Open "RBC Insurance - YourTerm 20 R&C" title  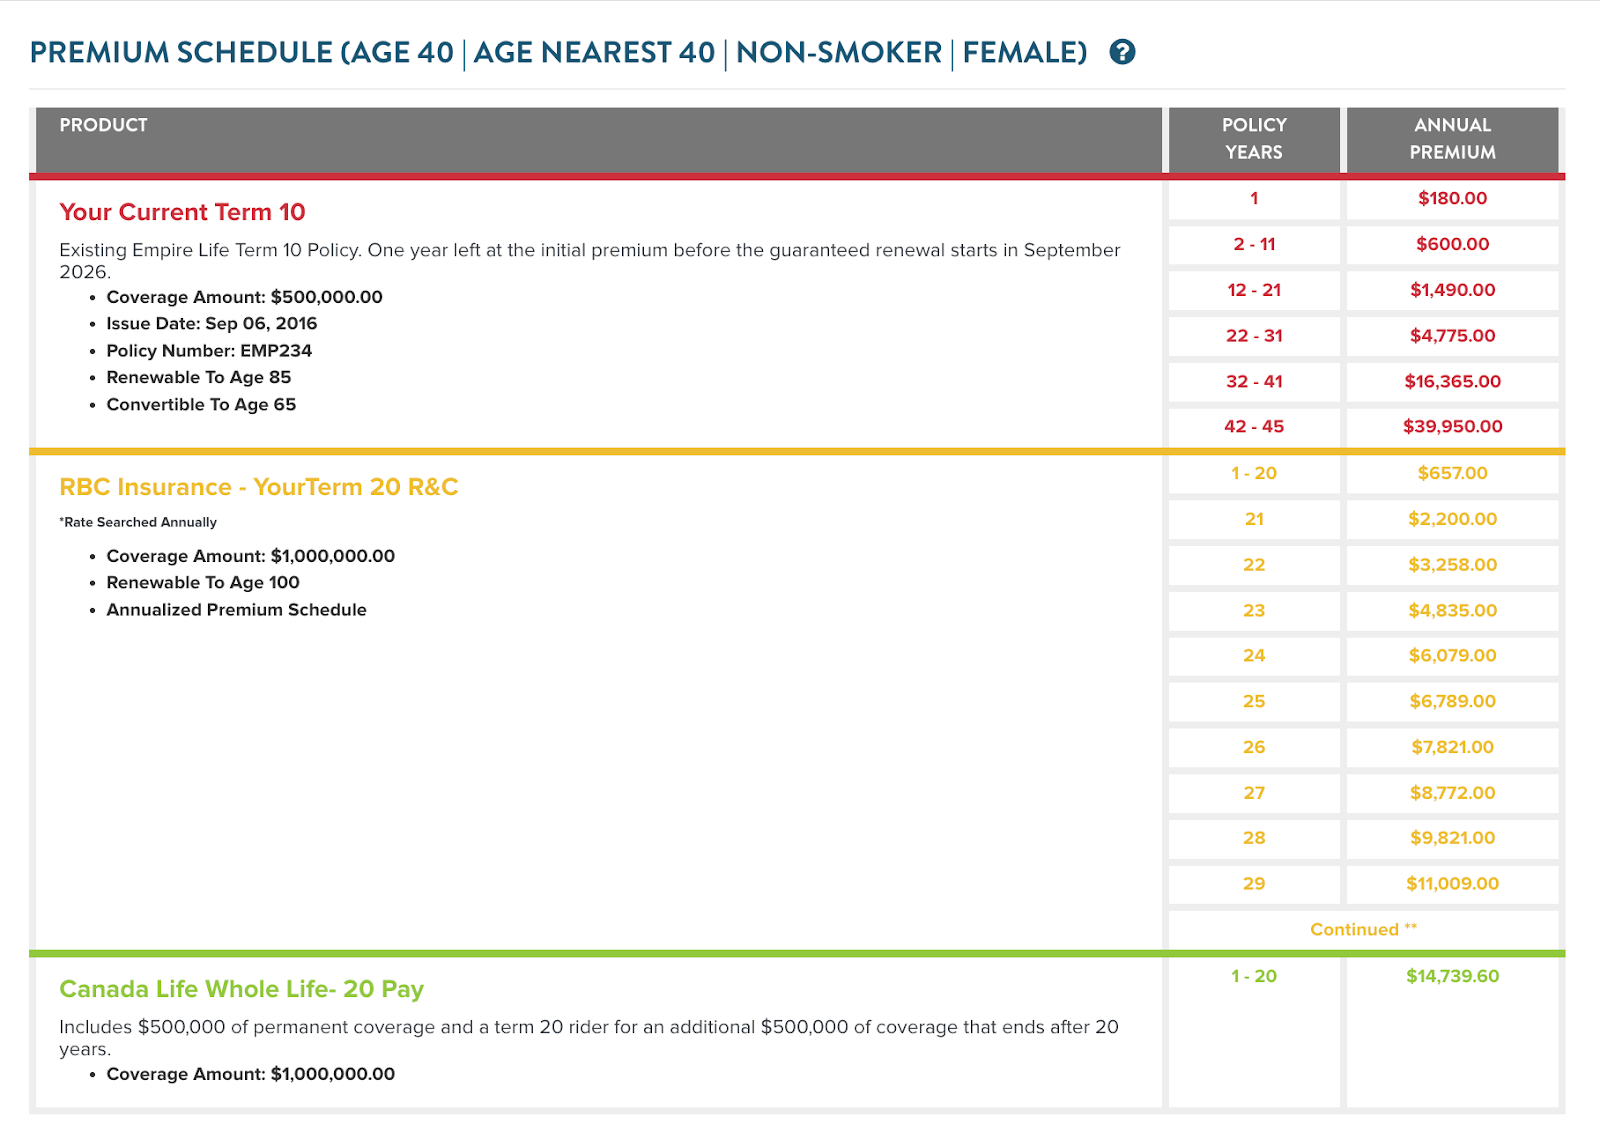click(258, 487)
